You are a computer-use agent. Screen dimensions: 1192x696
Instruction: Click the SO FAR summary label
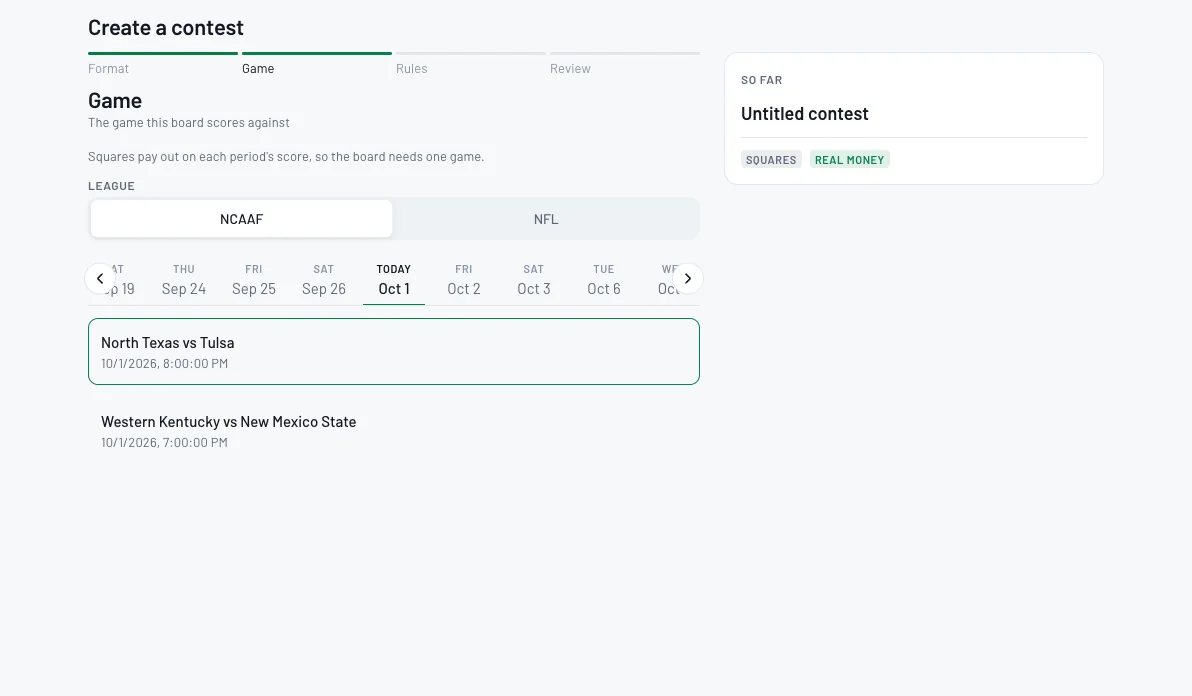(x=762, y=80)
